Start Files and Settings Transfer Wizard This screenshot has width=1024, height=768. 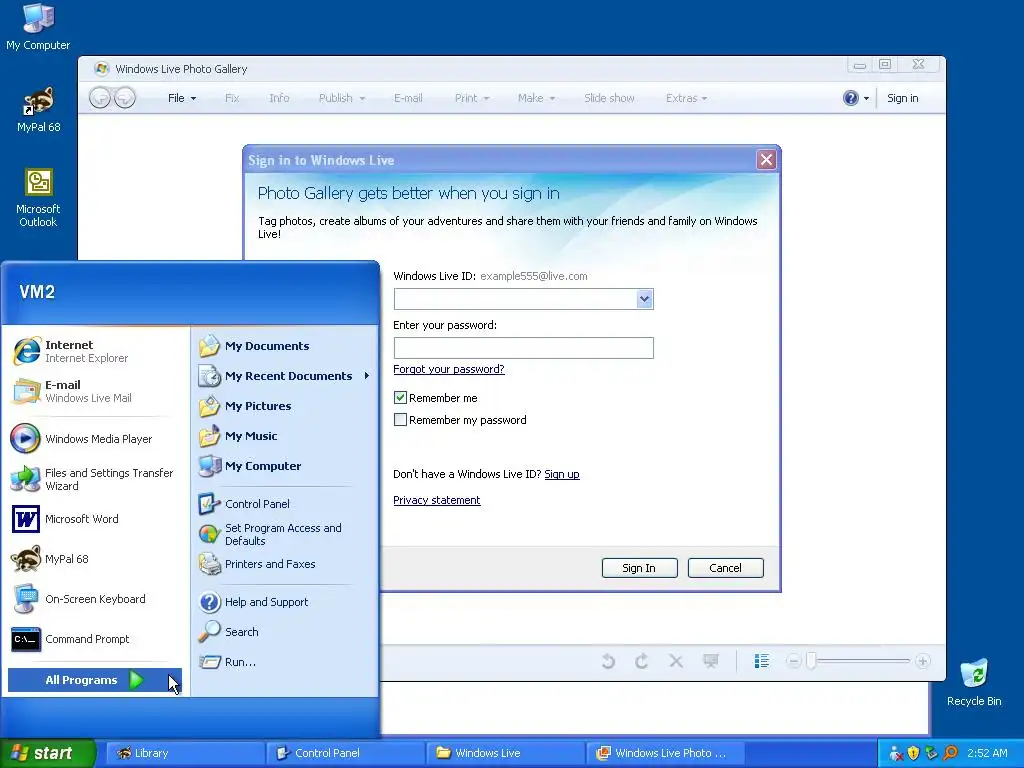tap(92, 479)
